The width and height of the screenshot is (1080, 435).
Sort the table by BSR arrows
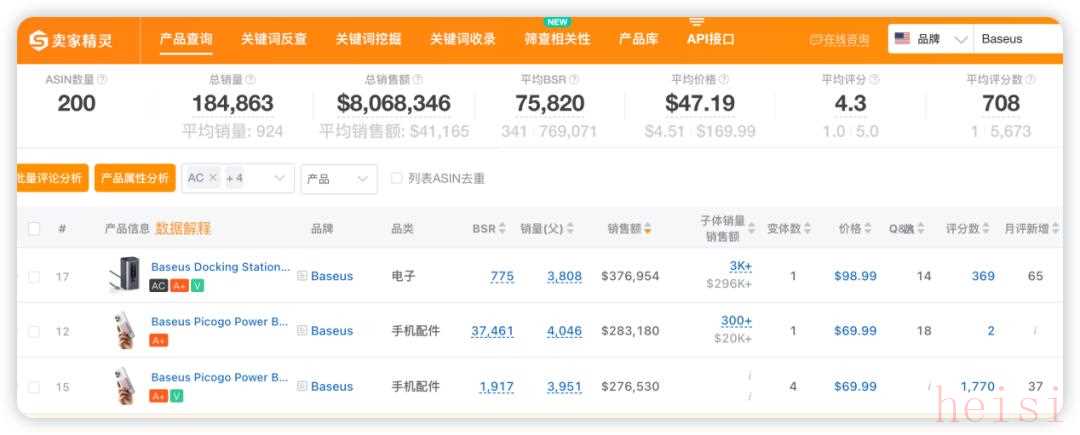click(503, 229)
